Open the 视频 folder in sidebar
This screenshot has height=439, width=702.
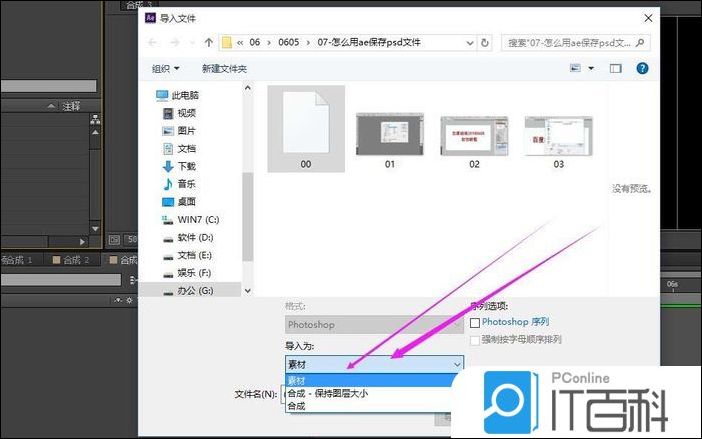179,113
